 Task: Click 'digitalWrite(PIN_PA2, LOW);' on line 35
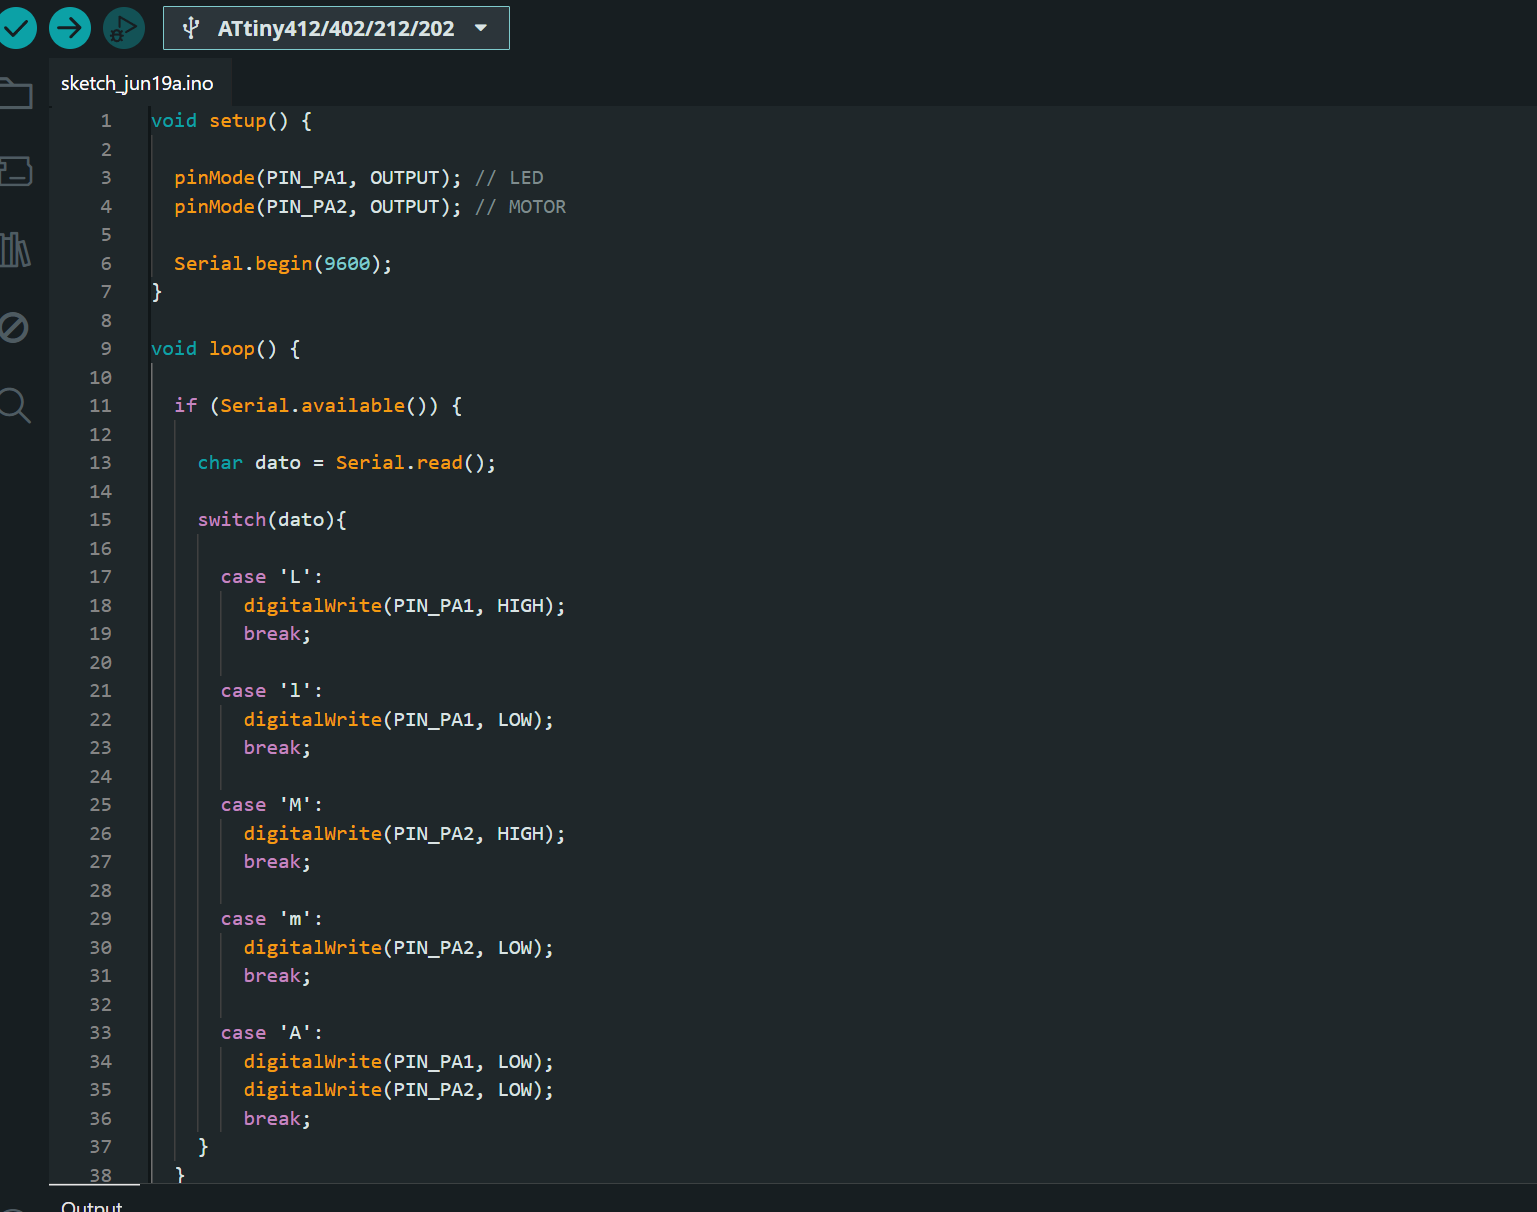[399, 1090]
